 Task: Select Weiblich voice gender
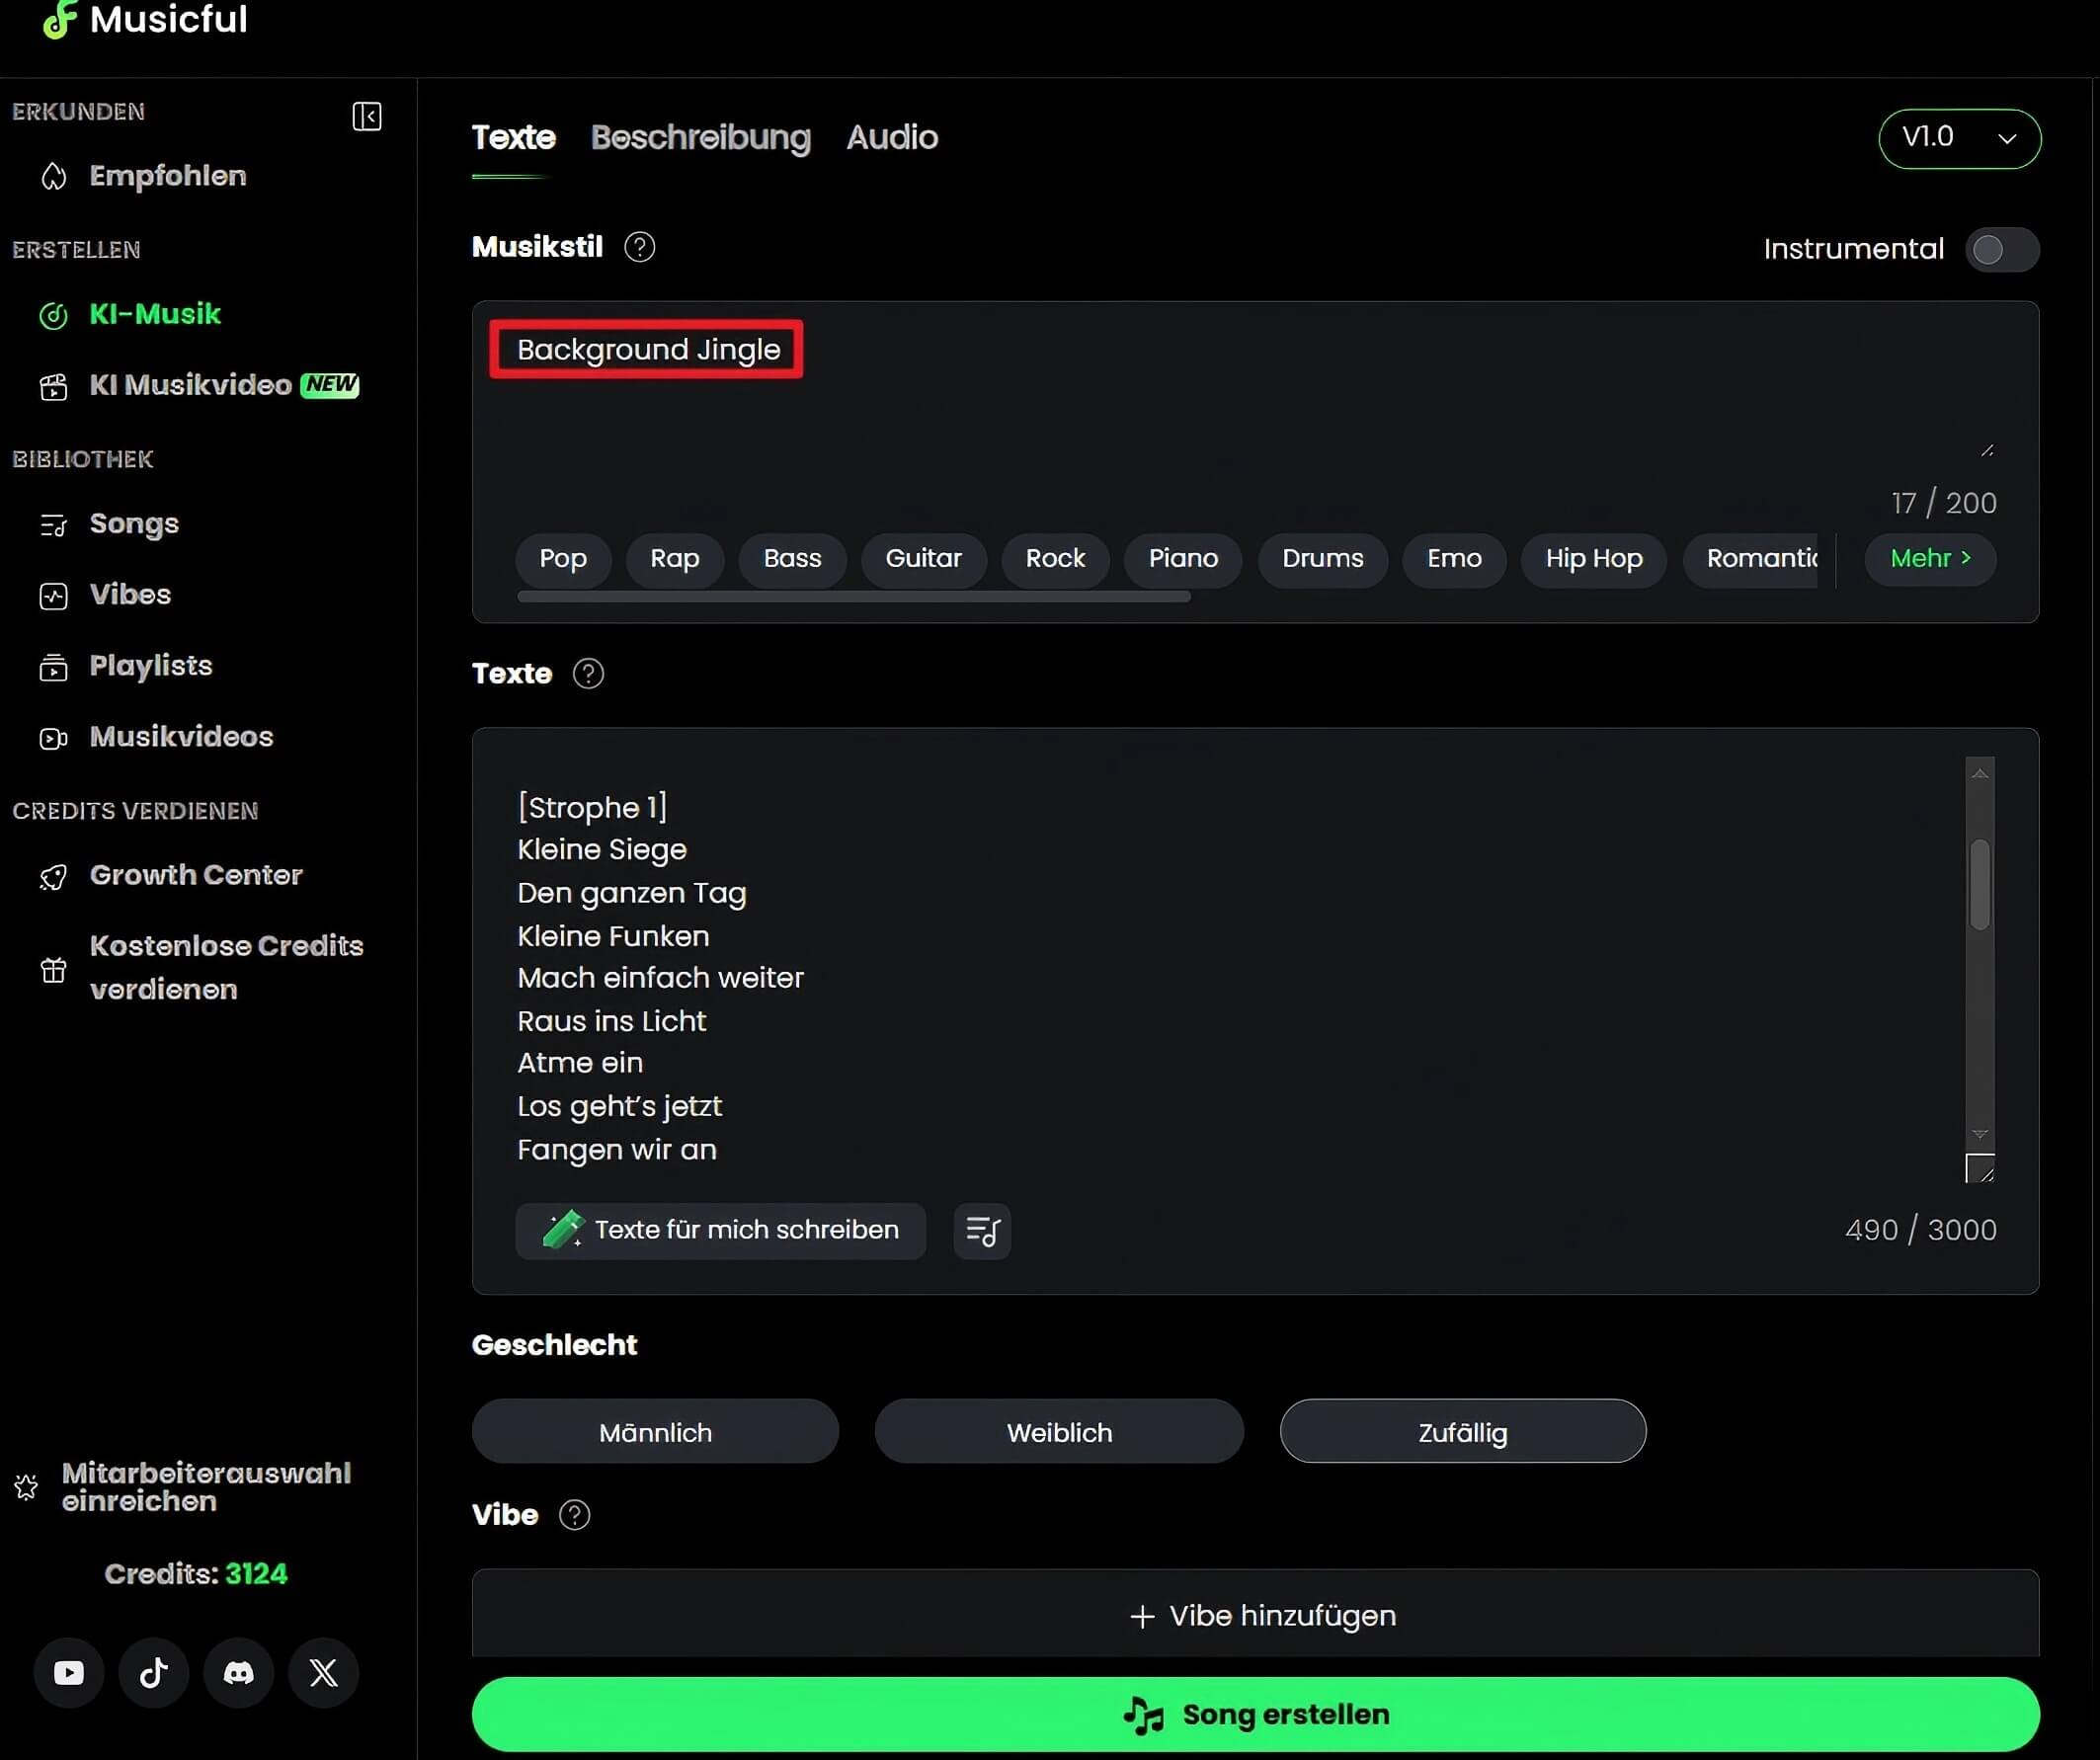pos(1059,1432)
